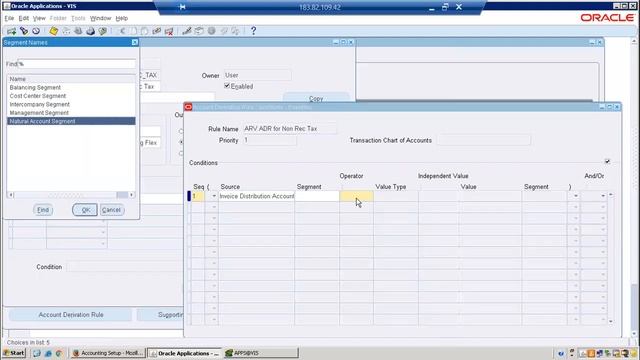Open the Edit menu
The image size is (640, 360).
24,18
